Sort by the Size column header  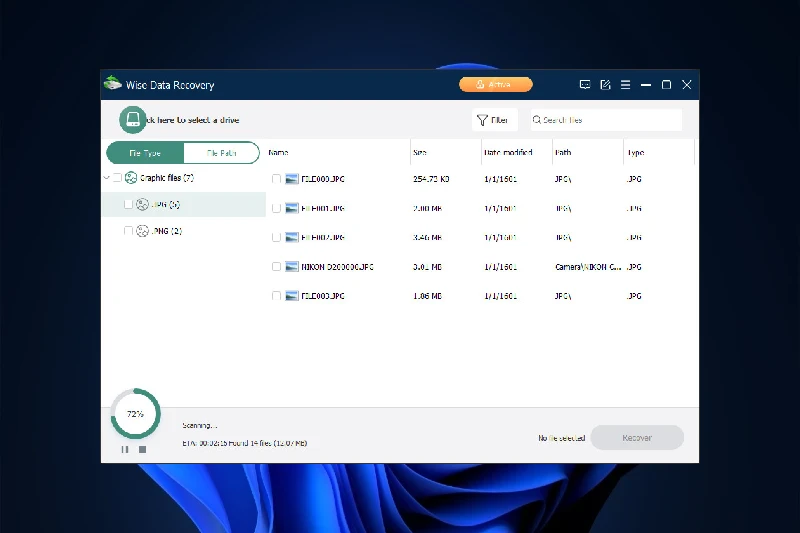point(419,153)
